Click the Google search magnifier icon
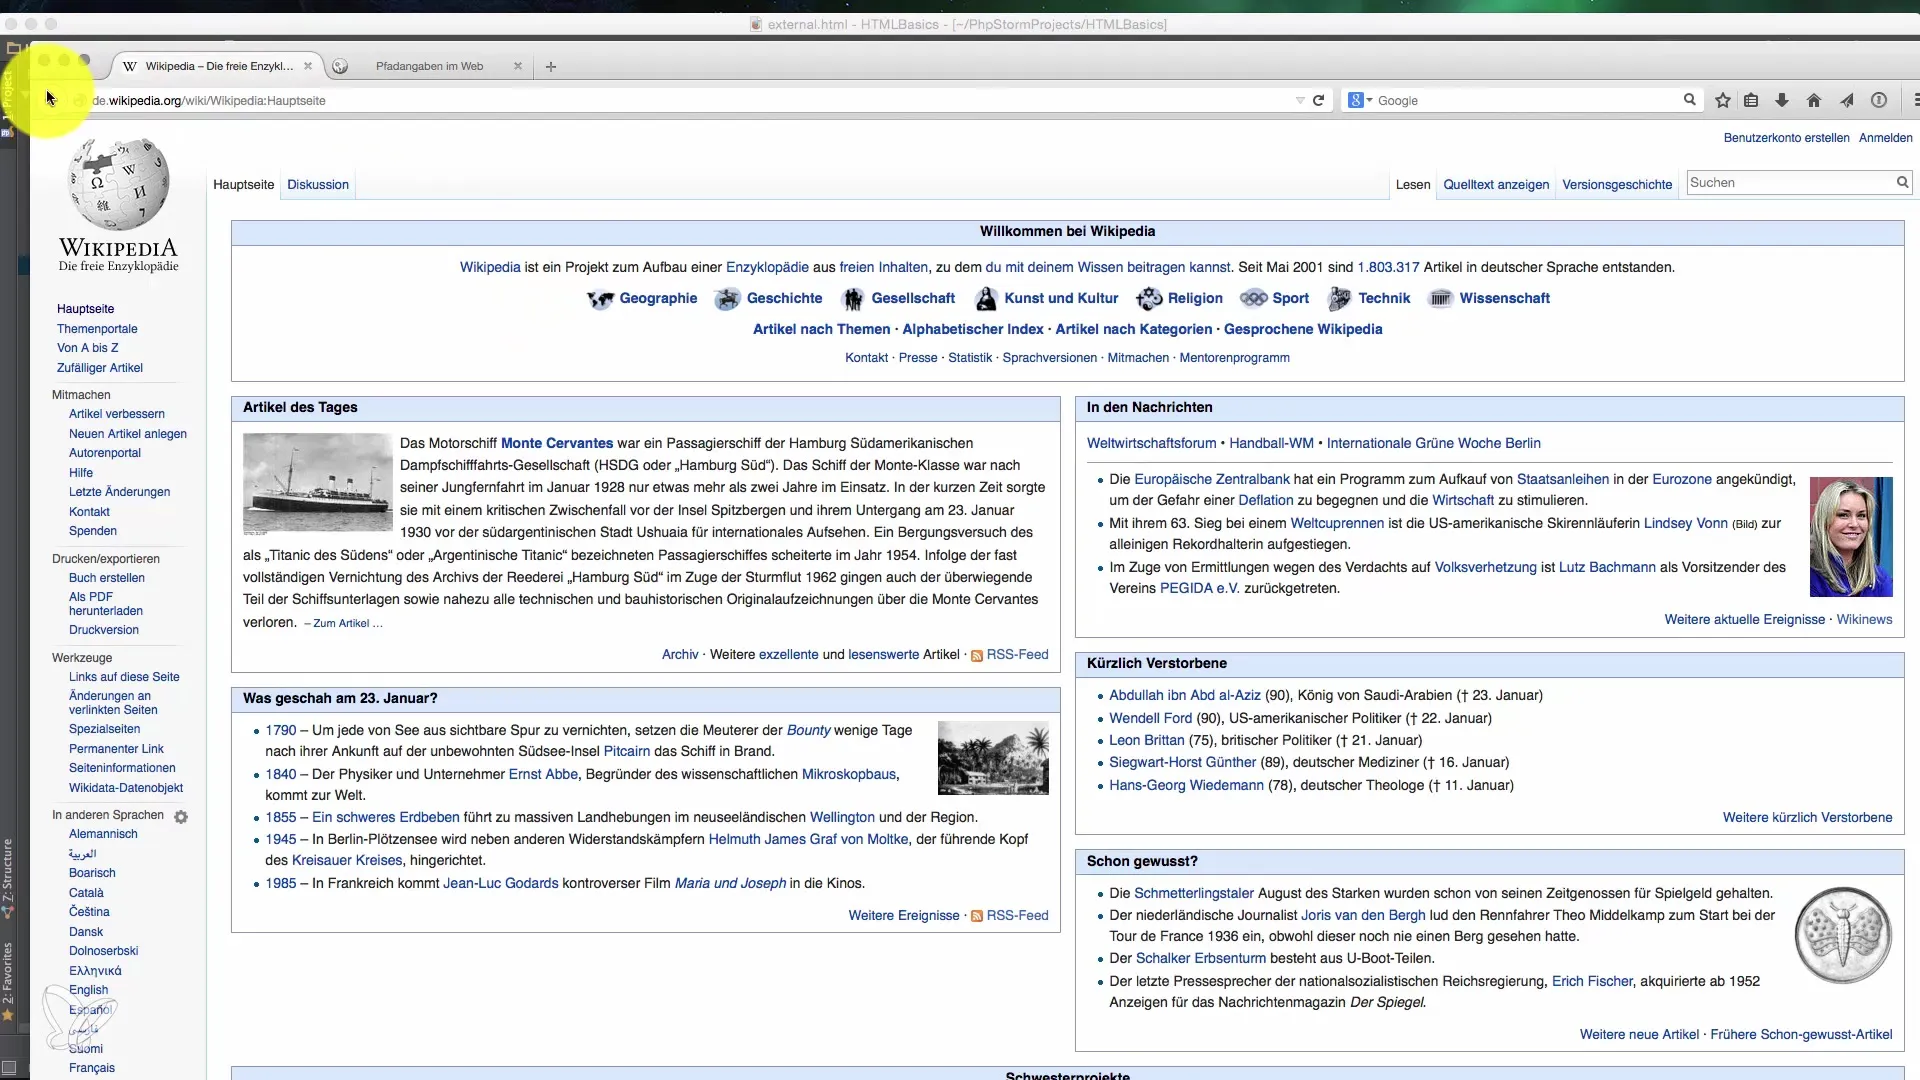The width and height of the screenshot is (1920, 1080). pos(1690,100)
